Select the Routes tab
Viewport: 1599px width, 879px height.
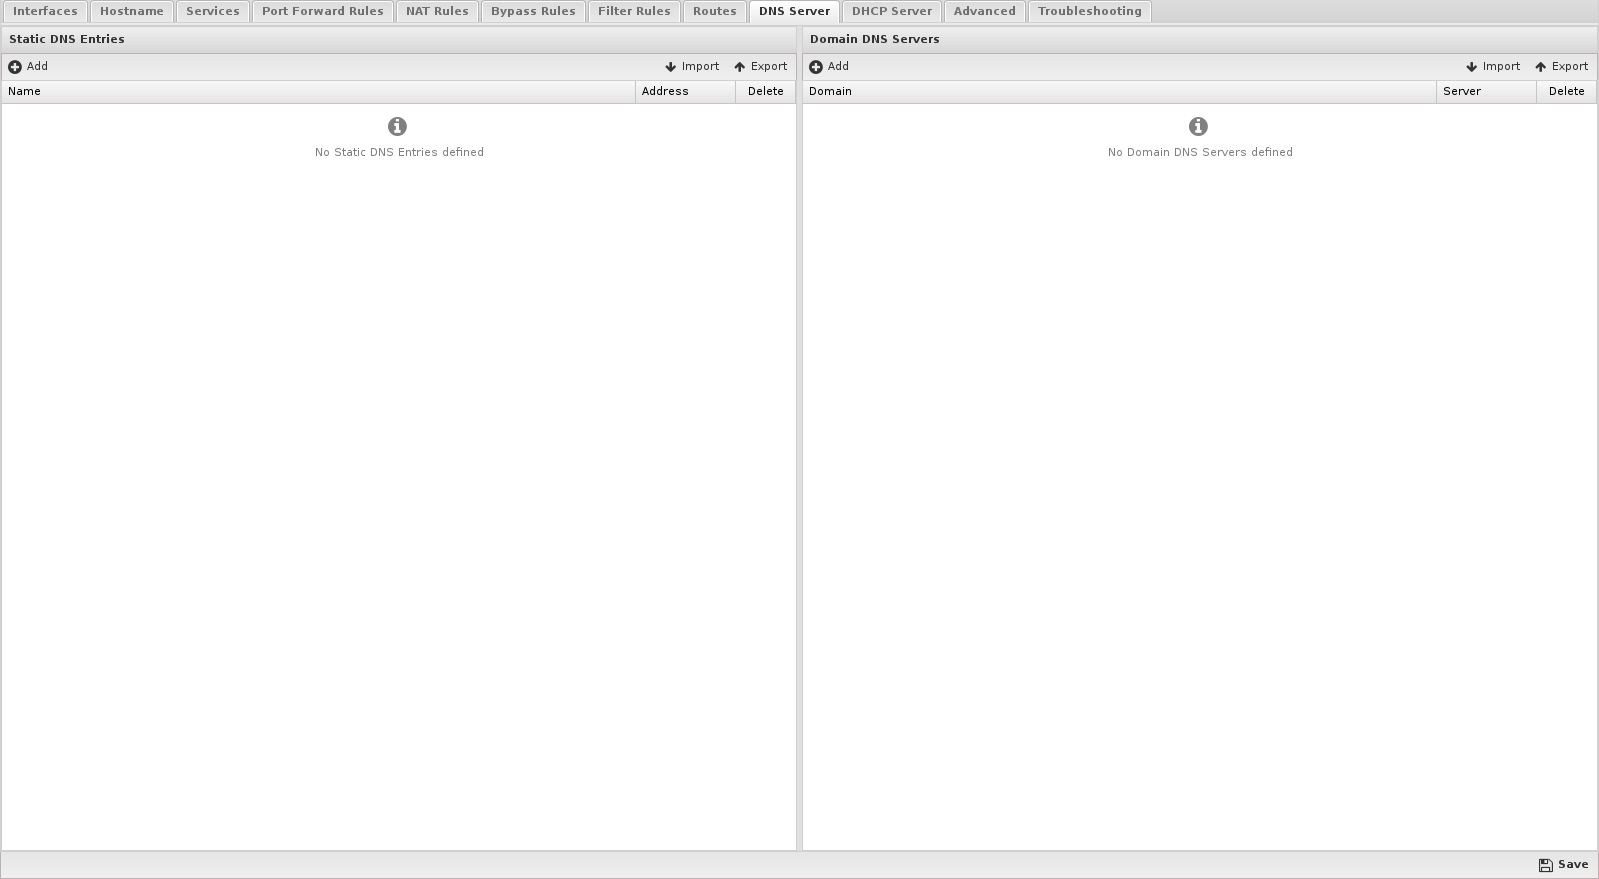point(715,11)
